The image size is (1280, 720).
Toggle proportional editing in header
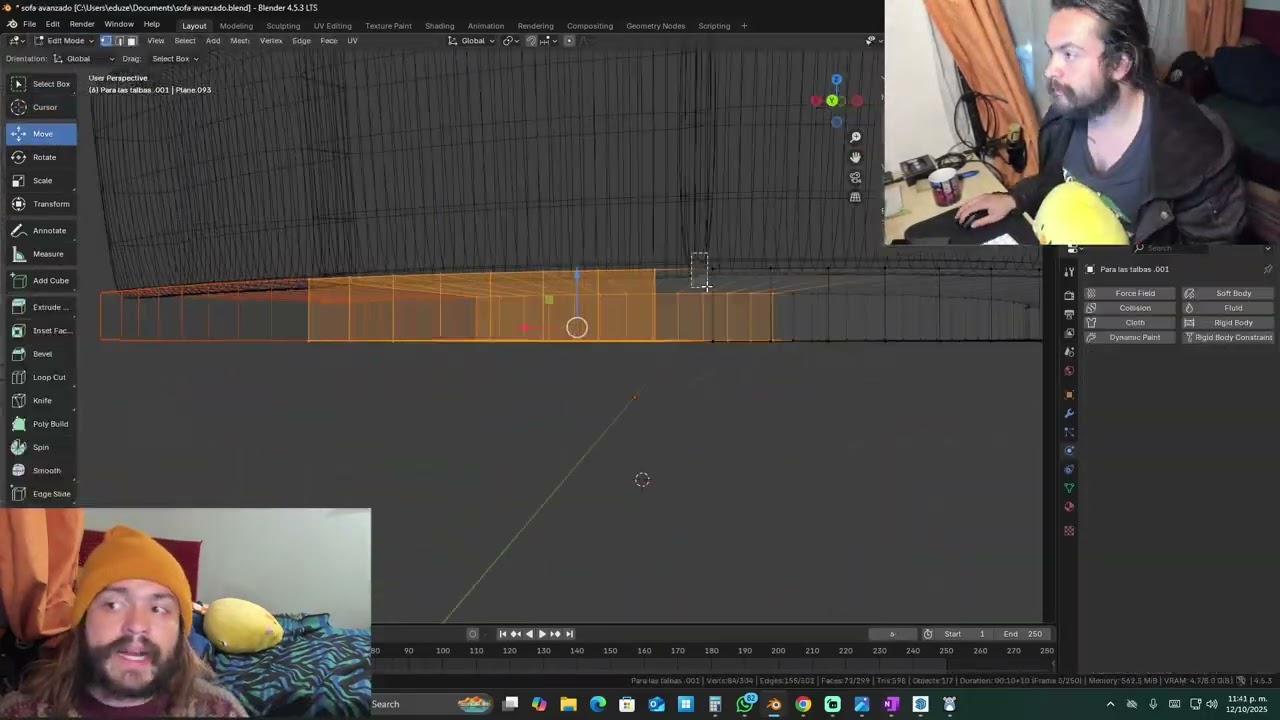tap(569, 41)
